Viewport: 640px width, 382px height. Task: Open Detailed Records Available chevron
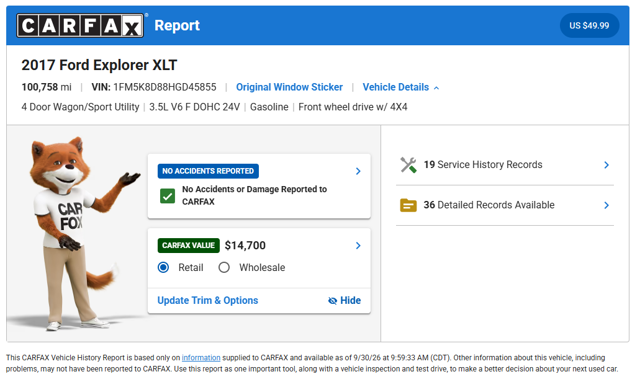pyautogui.click(x=607, y=205)
